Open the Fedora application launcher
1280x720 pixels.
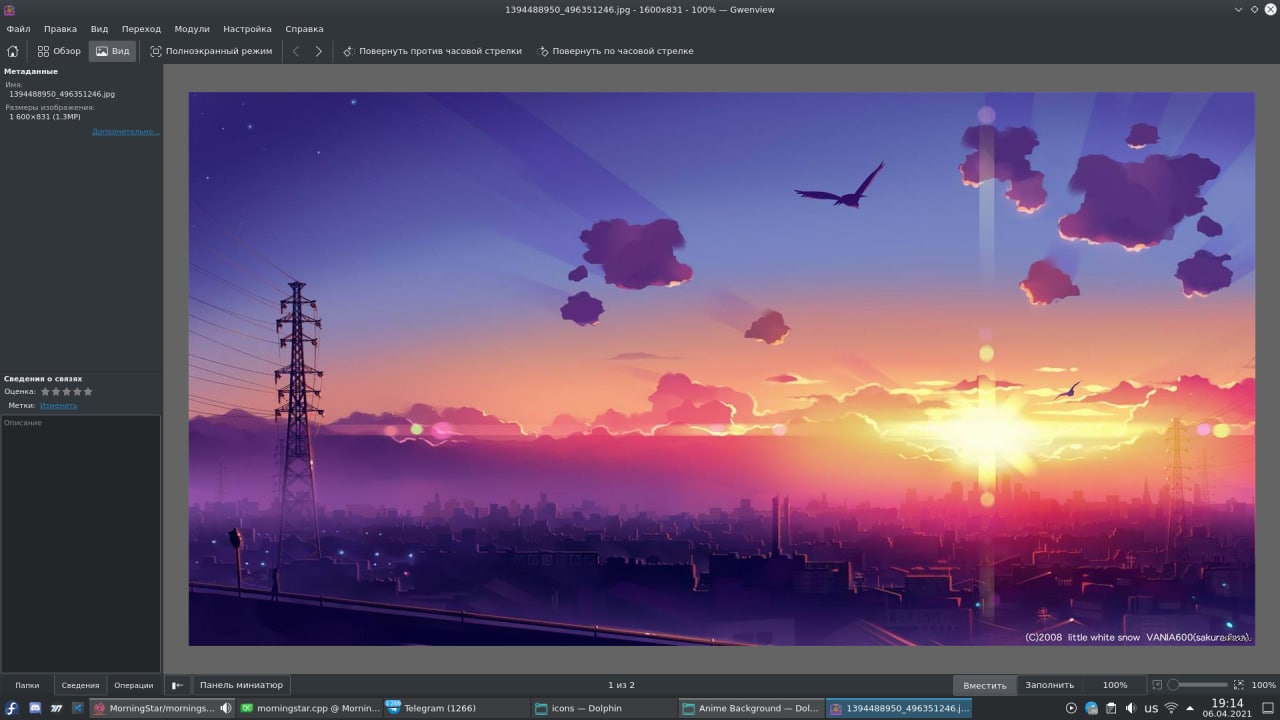pyautogui.click(x=12, y=708)
